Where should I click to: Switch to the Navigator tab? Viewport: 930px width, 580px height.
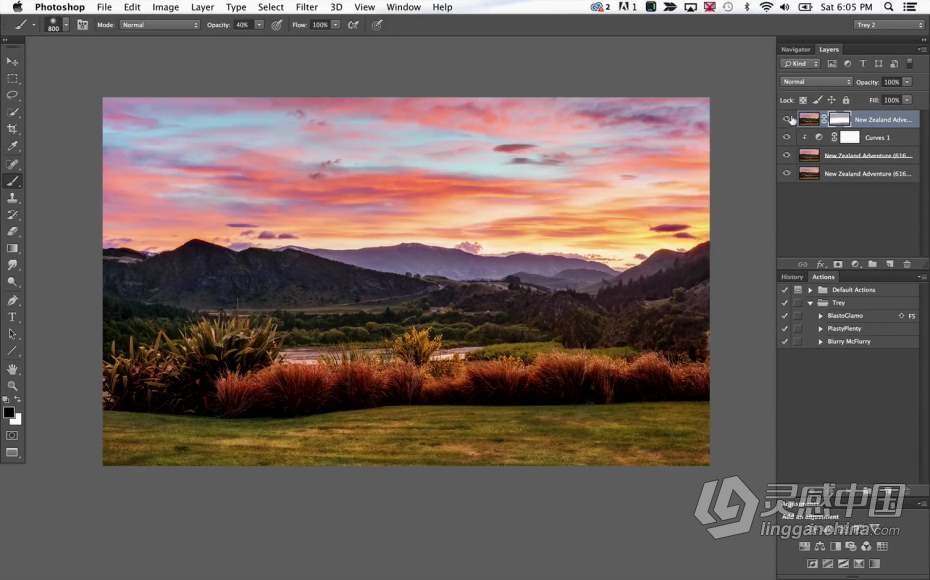pos(795,50)
